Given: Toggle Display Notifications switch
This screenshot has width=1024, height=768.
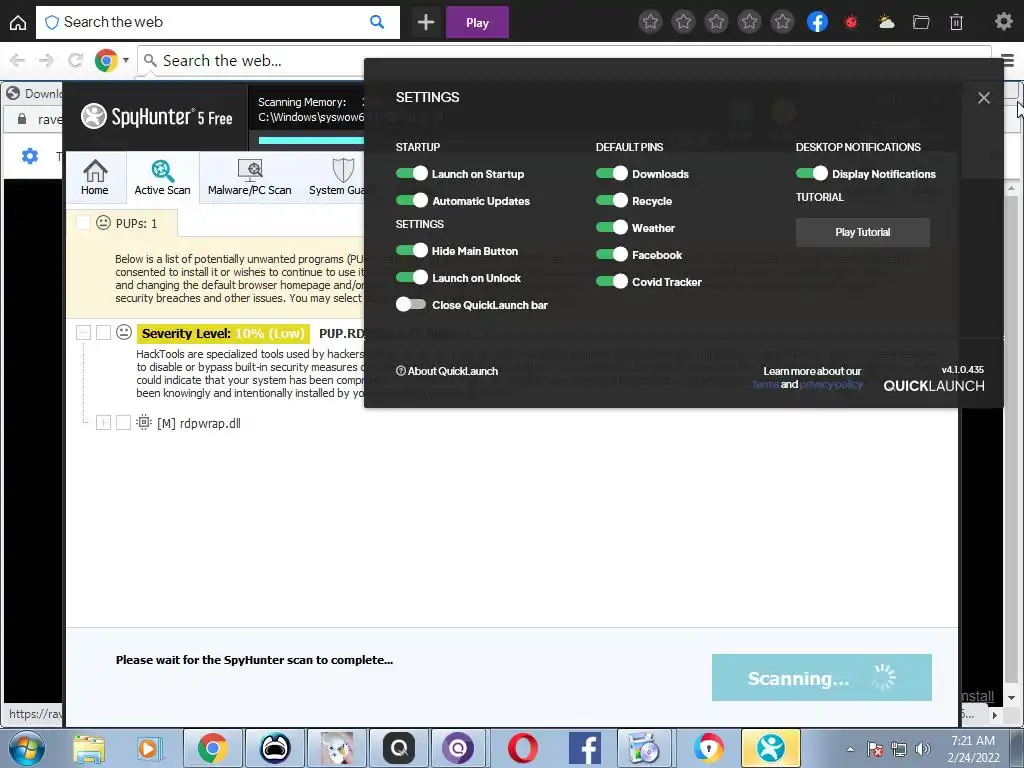Looking at the screenshot, I should [x=812, y=173].
